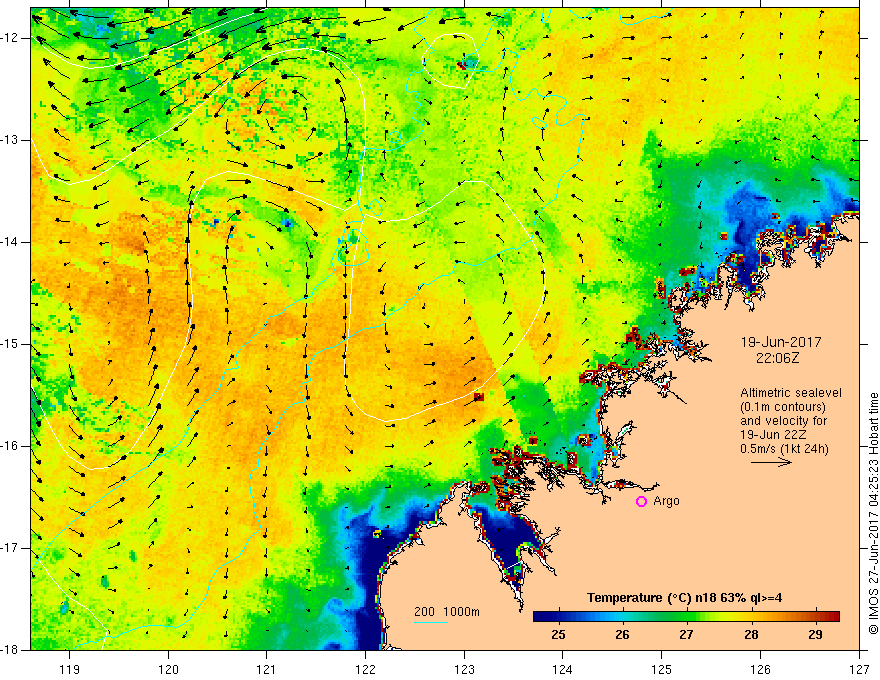Click the 200 1000m bathymetry label
Image resolution: width=880 pixels, height=680 pixels.
[x=447, y=612]
